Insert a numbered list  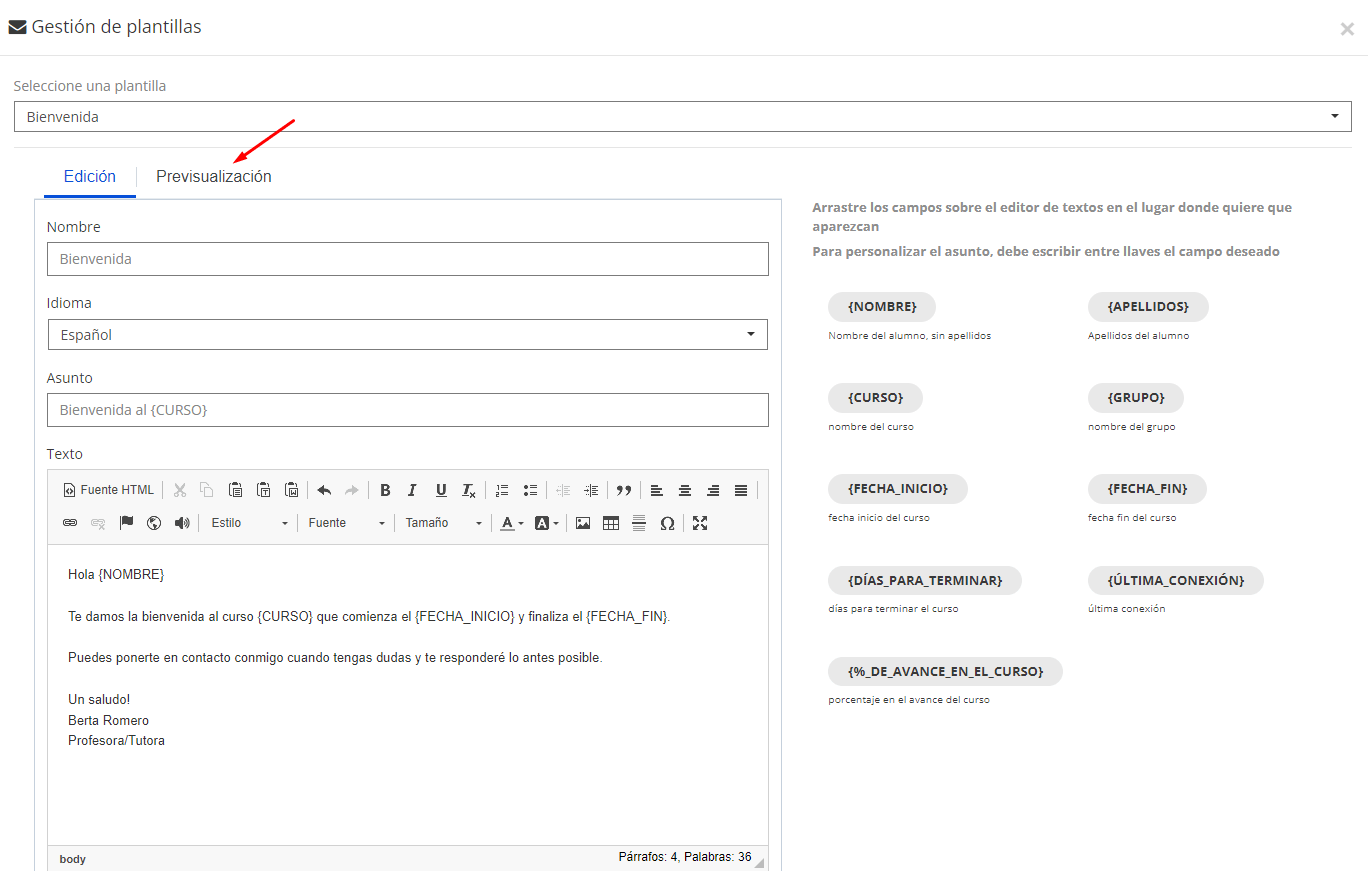click(502, 490)
